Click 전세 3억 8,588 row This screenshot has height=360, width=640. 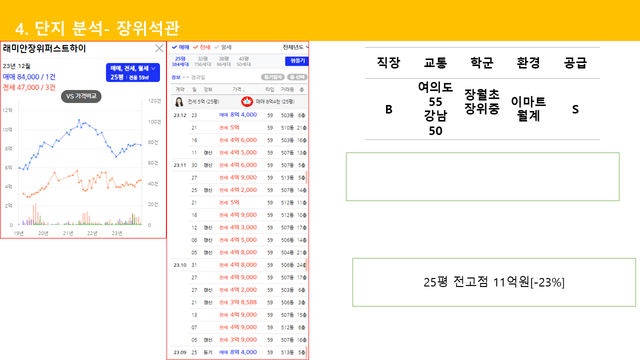tap(239, 302)
